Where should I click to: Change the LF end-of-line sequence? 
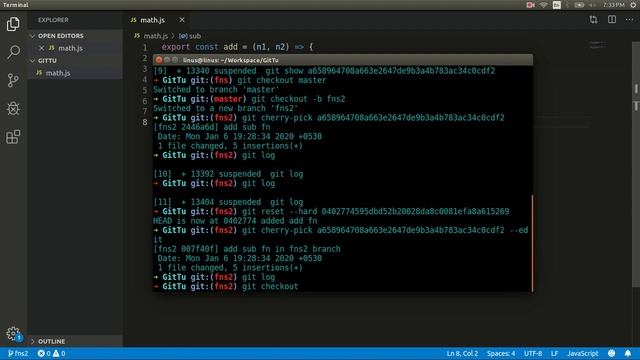(x=554, y=353)
